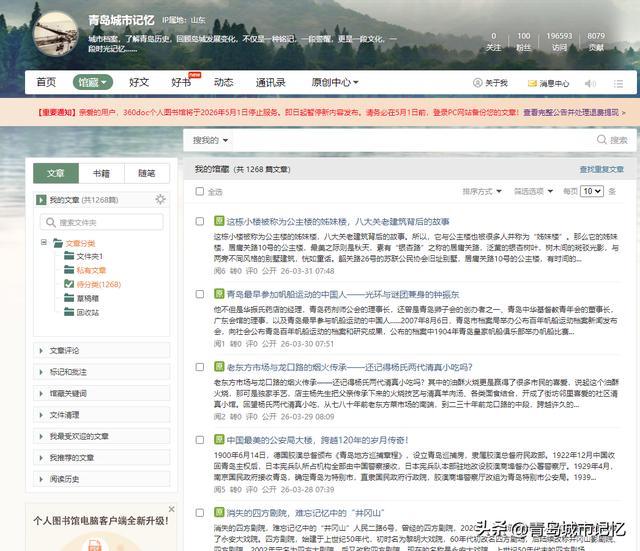Select the 文章分类 root folder
This screenshot has height=551, width=640.
tap(80, 243)
